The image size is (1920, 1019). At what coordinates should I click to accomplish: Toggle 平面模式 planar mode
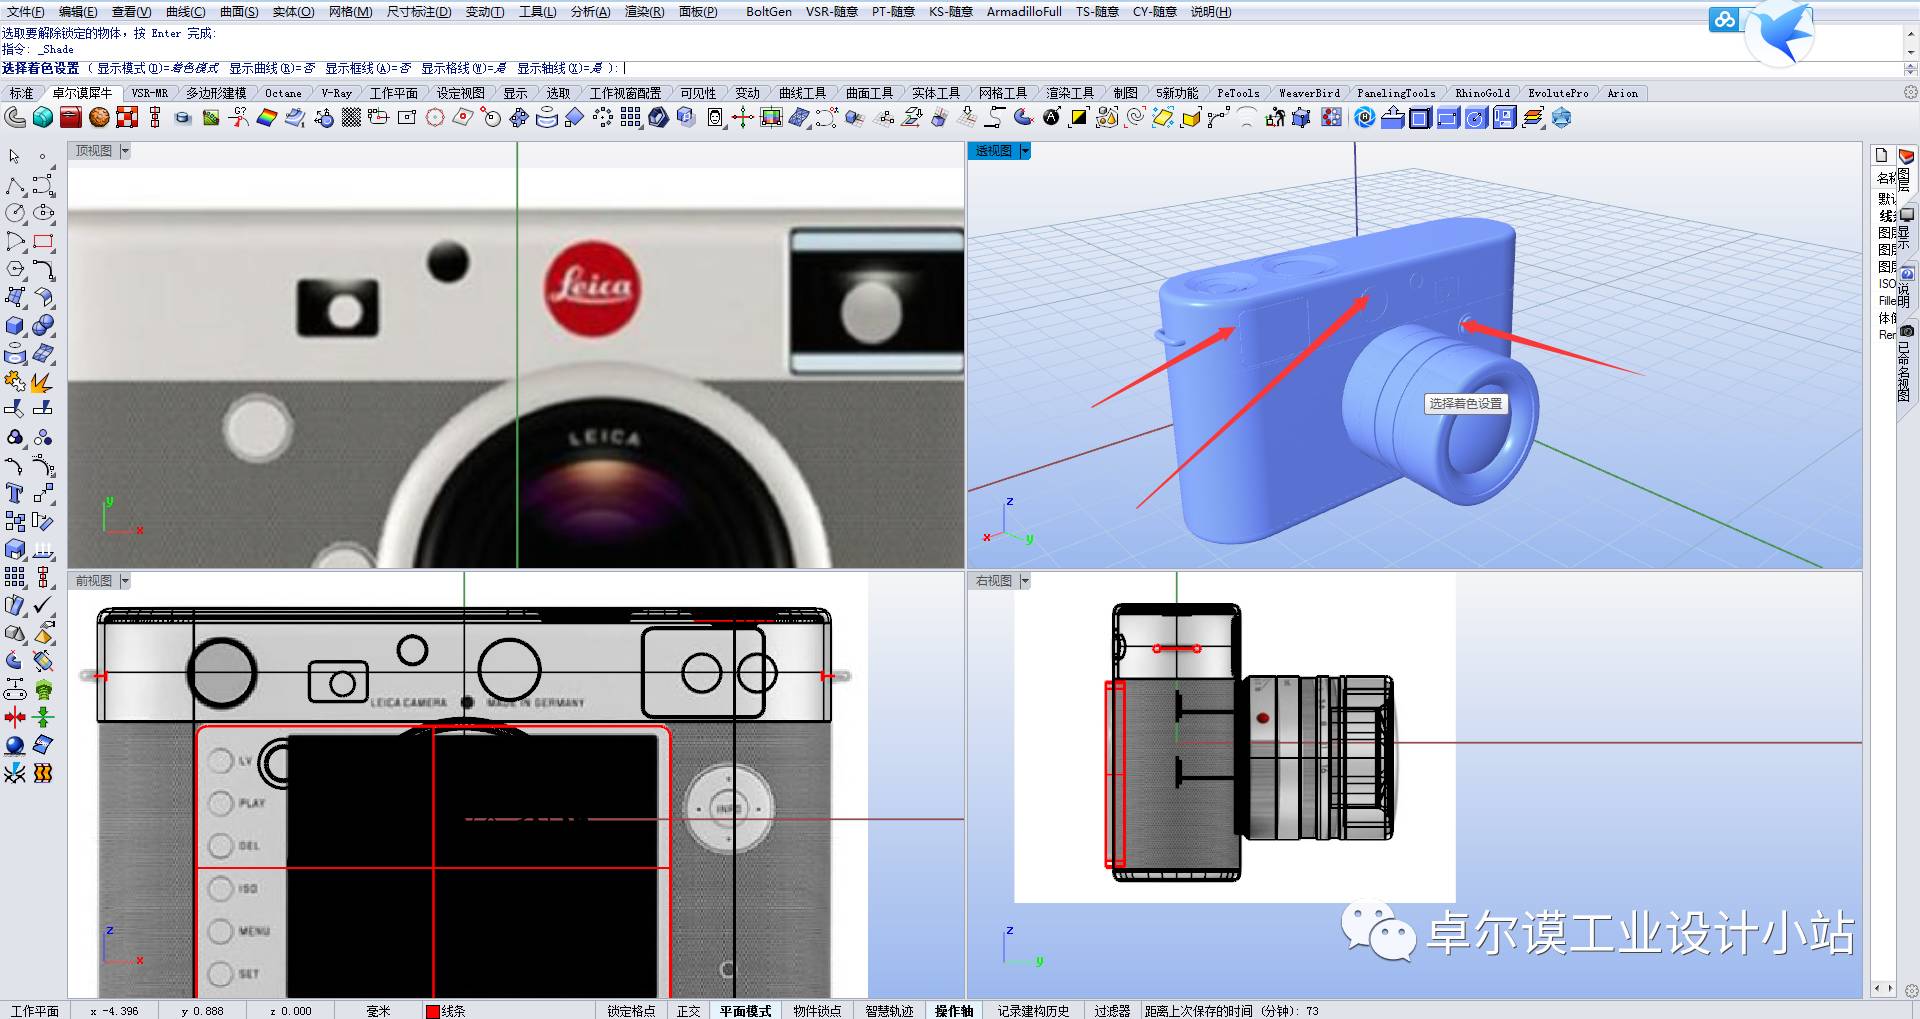pyautogui.click(x=746, y=1011)
